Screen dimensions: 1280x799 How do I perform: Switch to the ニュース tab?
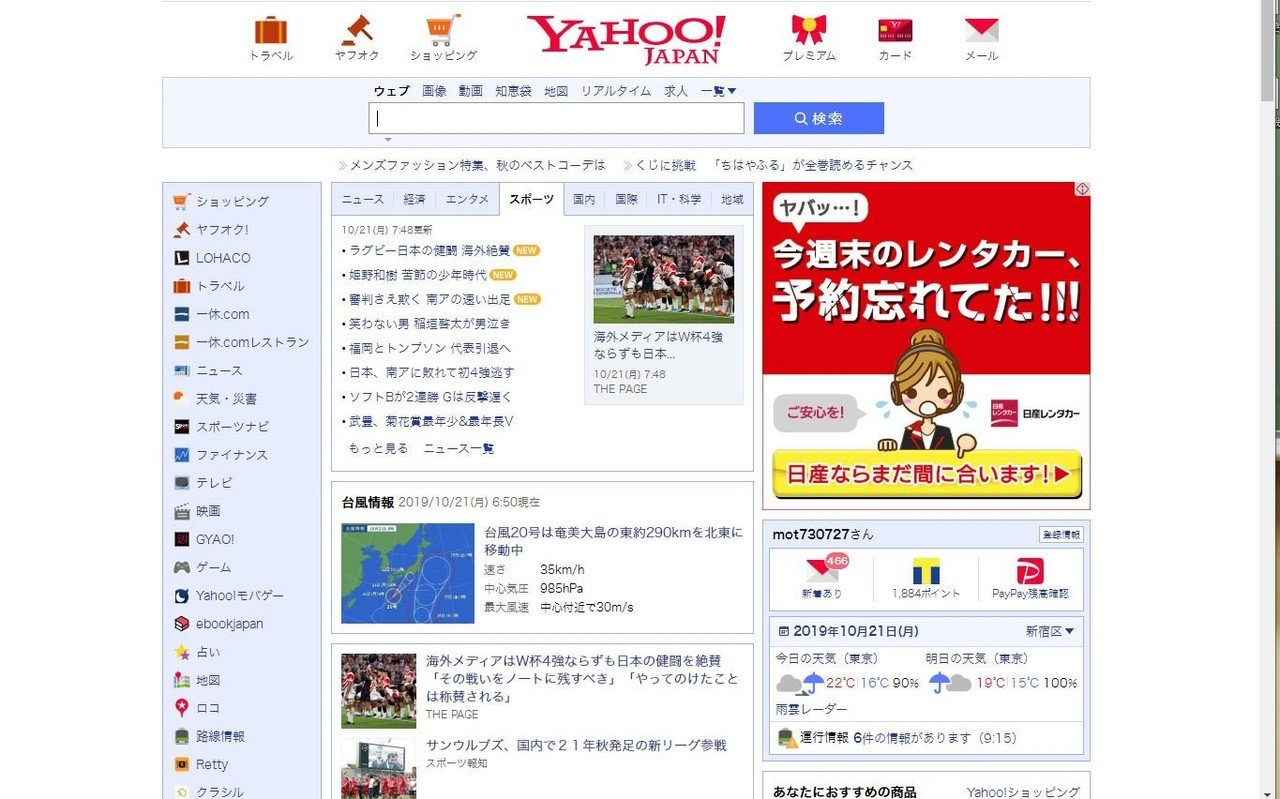coord(362,199)
